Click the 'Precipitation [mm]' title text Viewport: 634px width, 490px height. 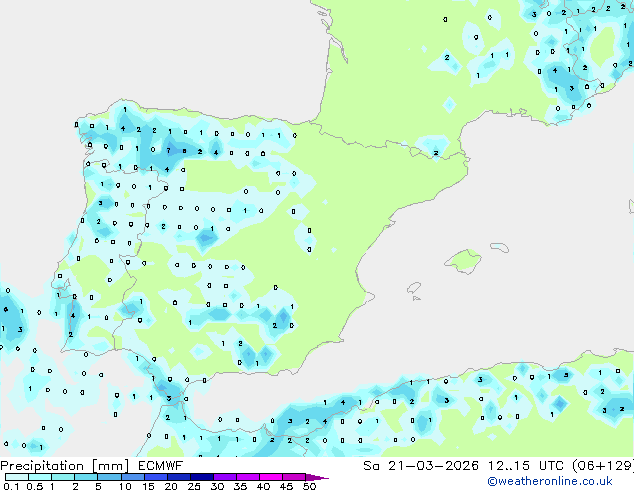(x=65, y=466)
